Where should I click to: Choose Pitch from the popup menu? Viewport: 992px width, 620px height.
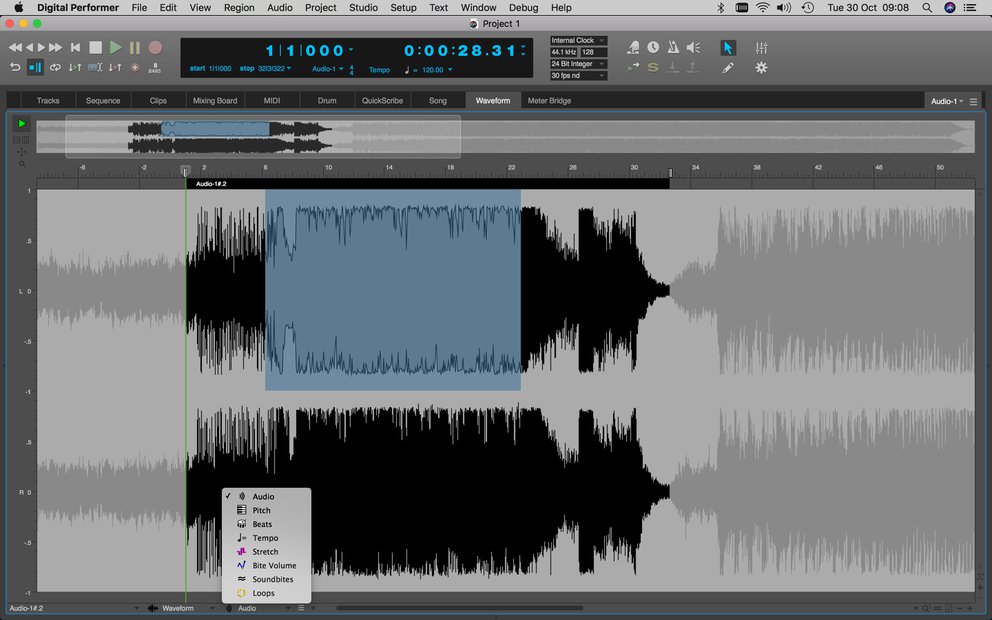[x=261, y=510]
